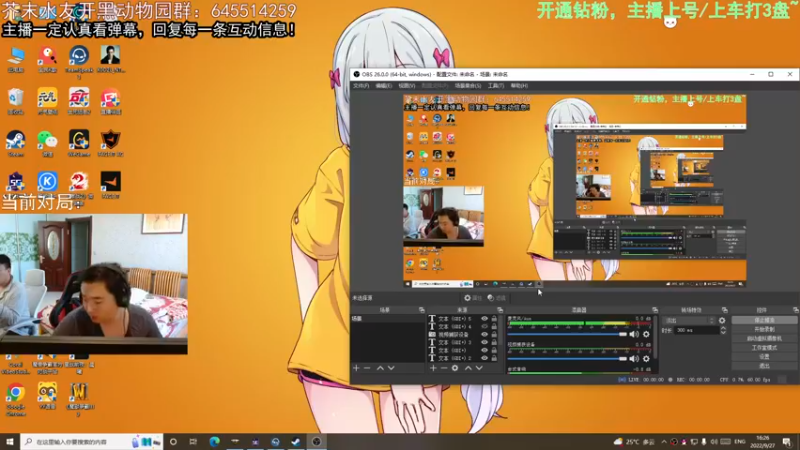Open the Warcraft III desktop shortcut
Screen dimensions: 800x450
[x=79, y=399]
